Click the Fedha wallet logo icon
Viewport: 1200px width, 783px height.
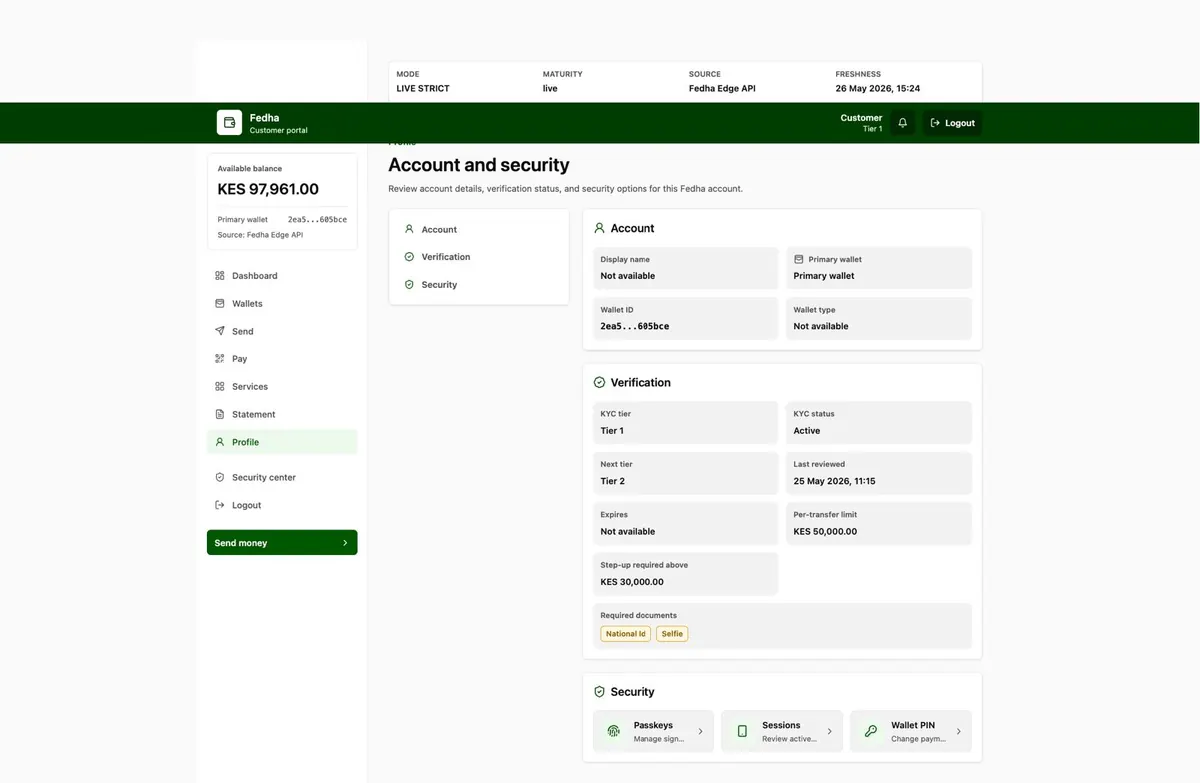(229, 123)
